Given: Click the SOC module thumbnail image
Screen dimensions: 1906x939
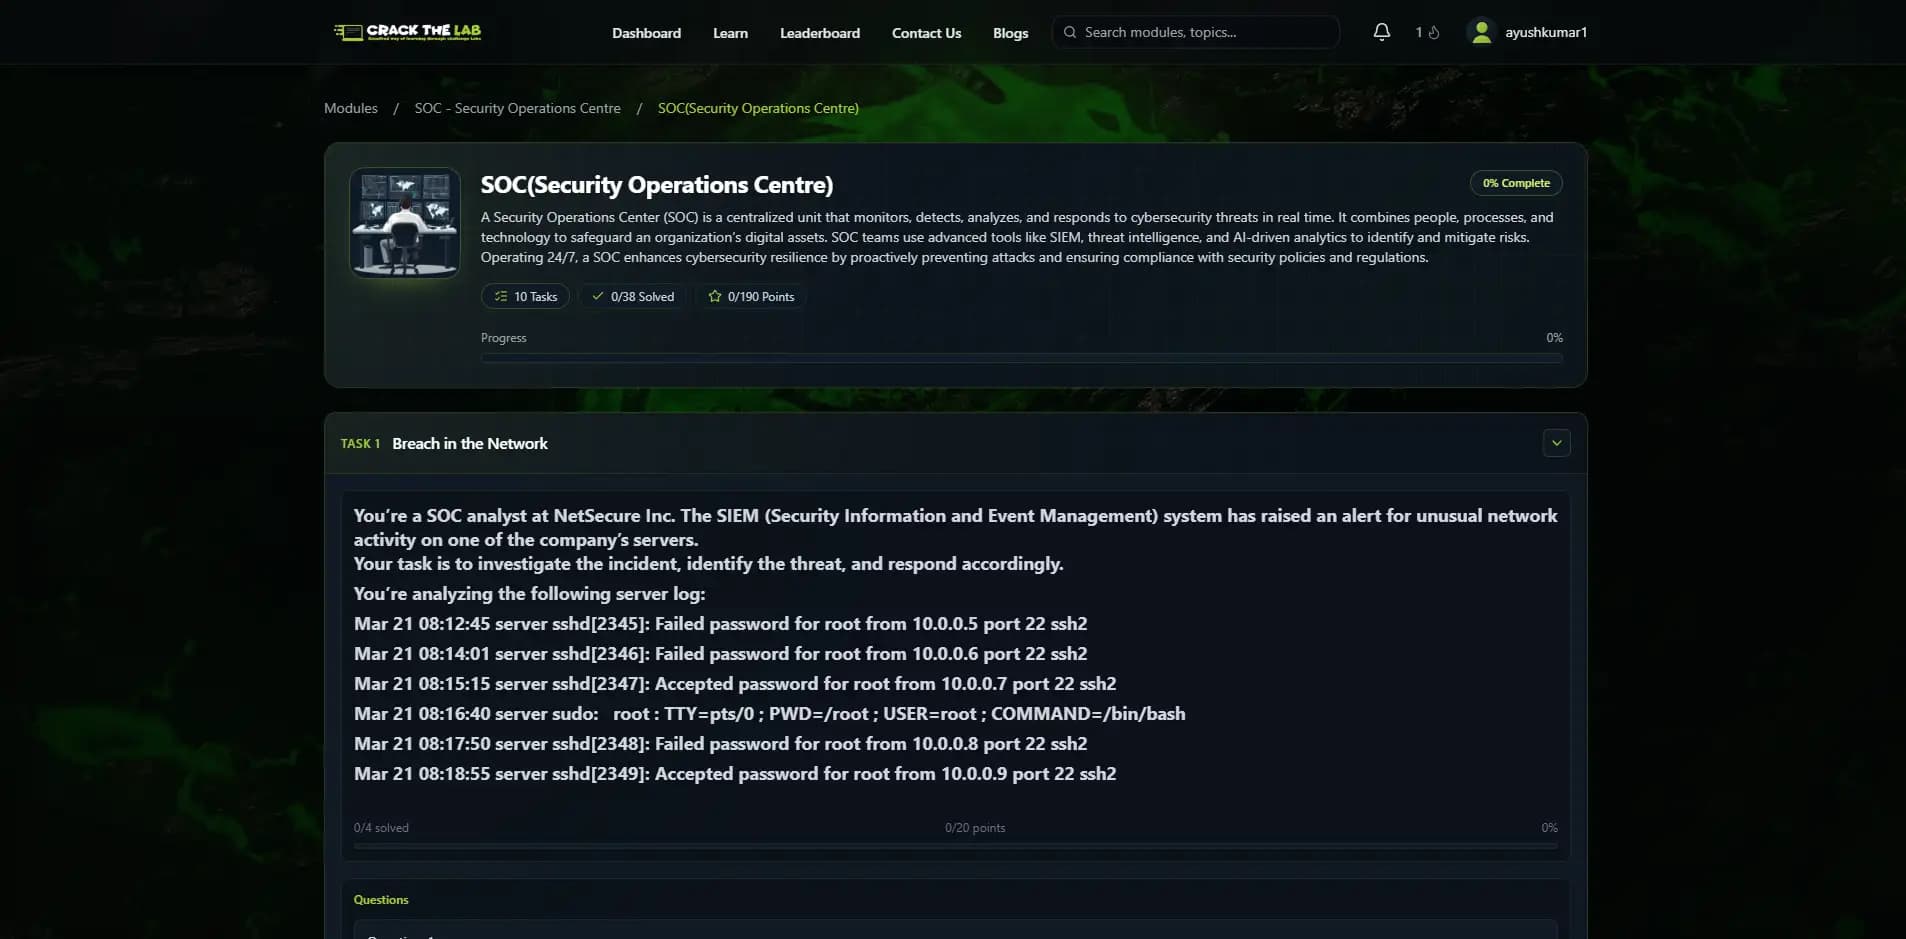Looking at the screenshot, I should click(404, 223).
